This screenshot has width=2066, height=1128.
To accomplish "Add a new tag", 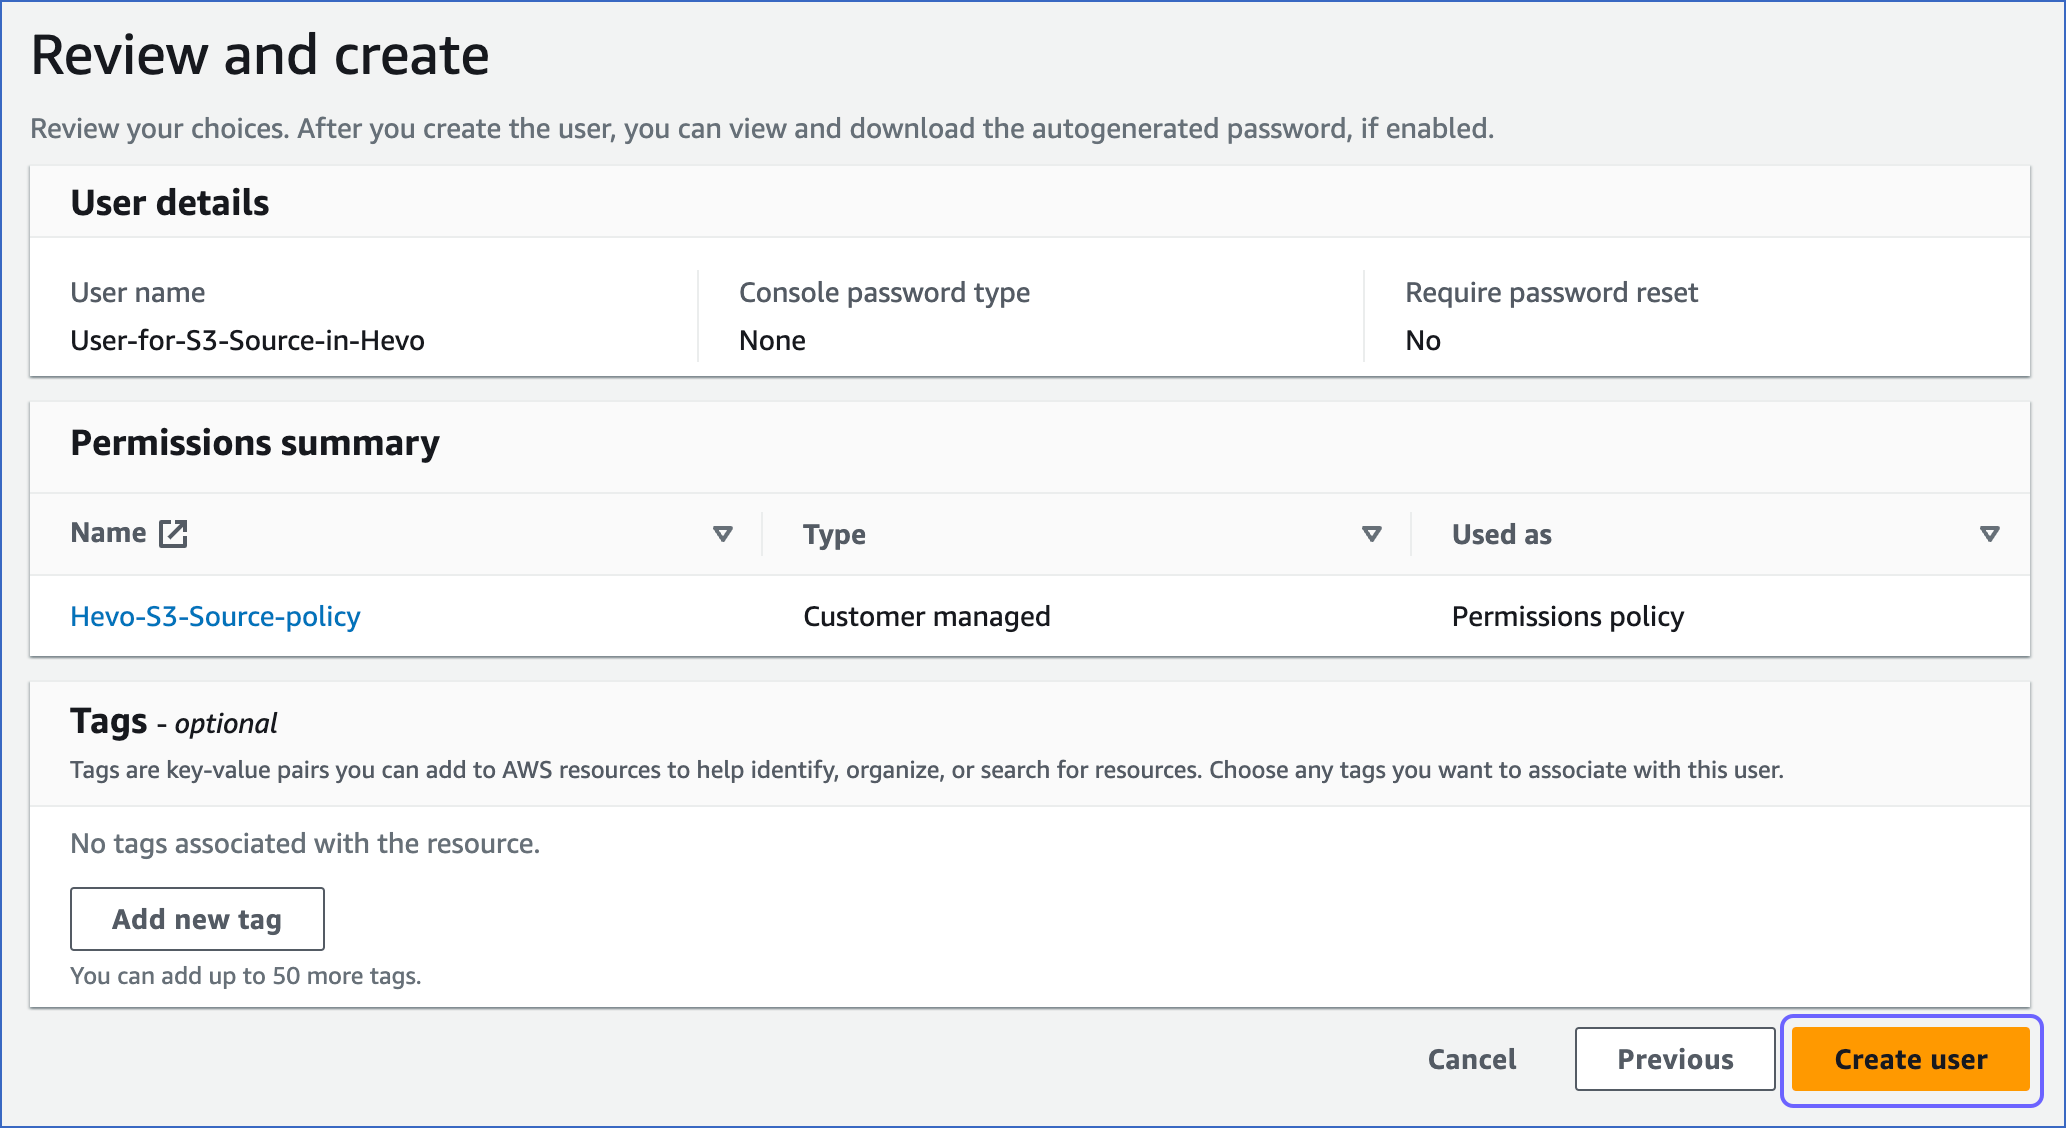I will (197, 919).
